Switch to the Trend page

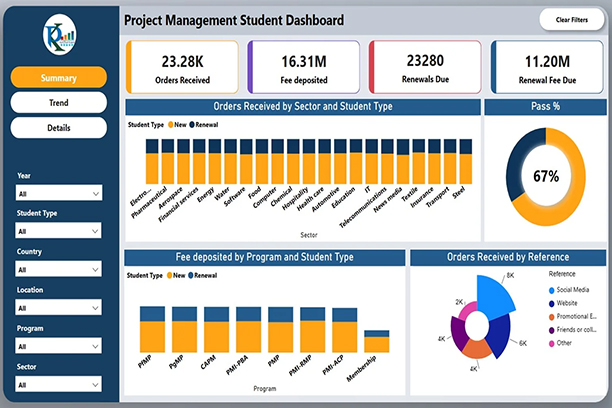point(59,102)
